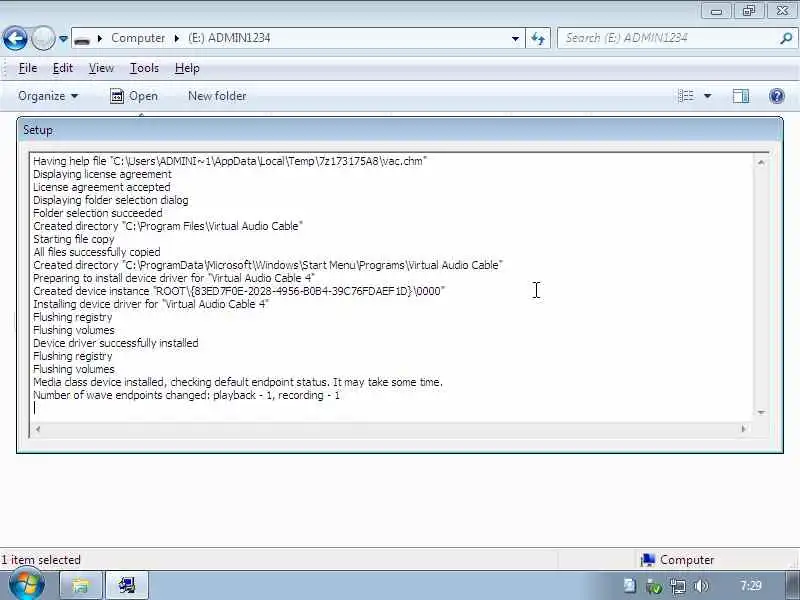
Task: Click the Open toolbar button
Action: click(134, 96)
